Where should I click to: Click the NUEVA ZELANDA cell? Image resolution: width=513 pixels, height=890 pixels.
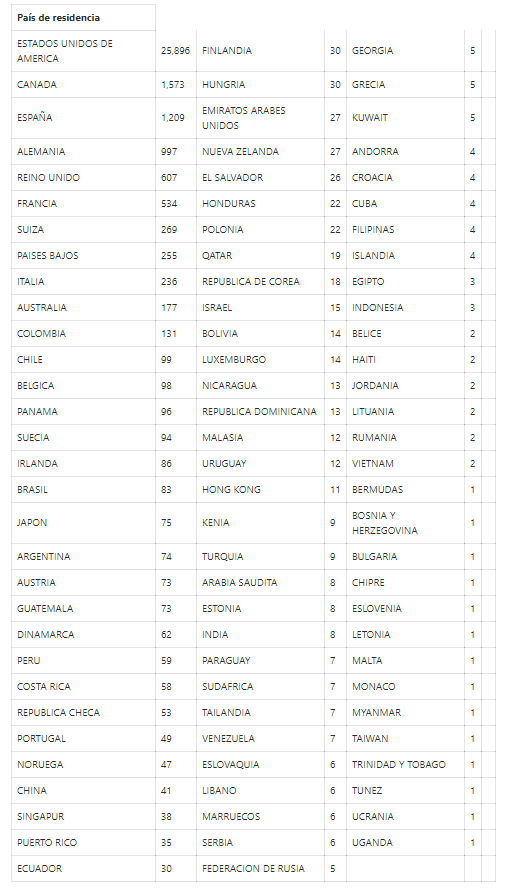pos(260,152)
